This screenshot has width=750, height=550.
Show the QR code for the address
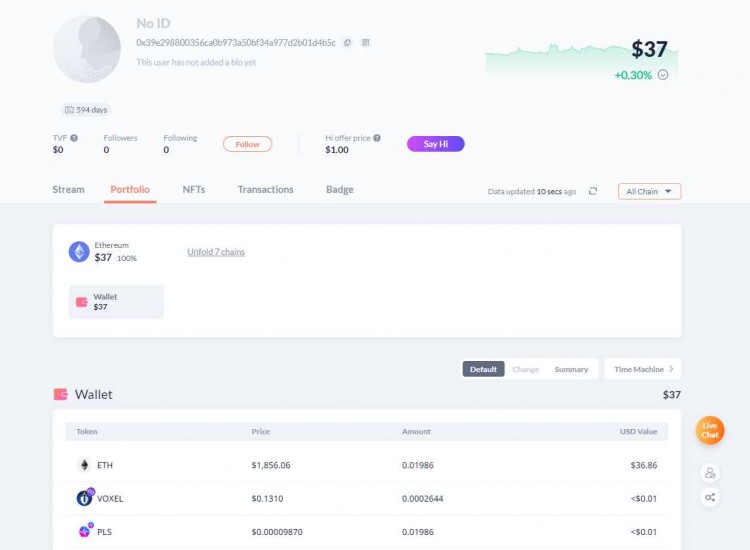click(366, 43)
